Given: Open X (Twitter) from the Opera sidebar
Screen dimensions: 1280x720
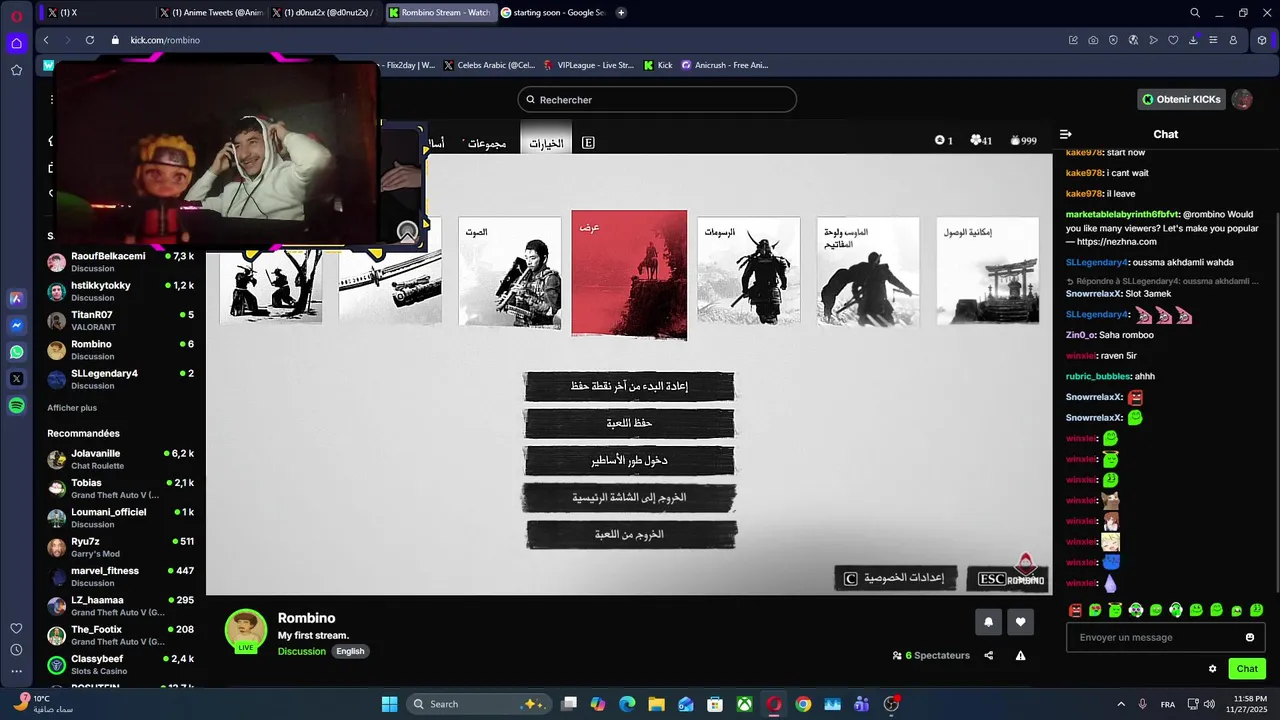Looking at the screenshot, I should click(x=16, y=379).
